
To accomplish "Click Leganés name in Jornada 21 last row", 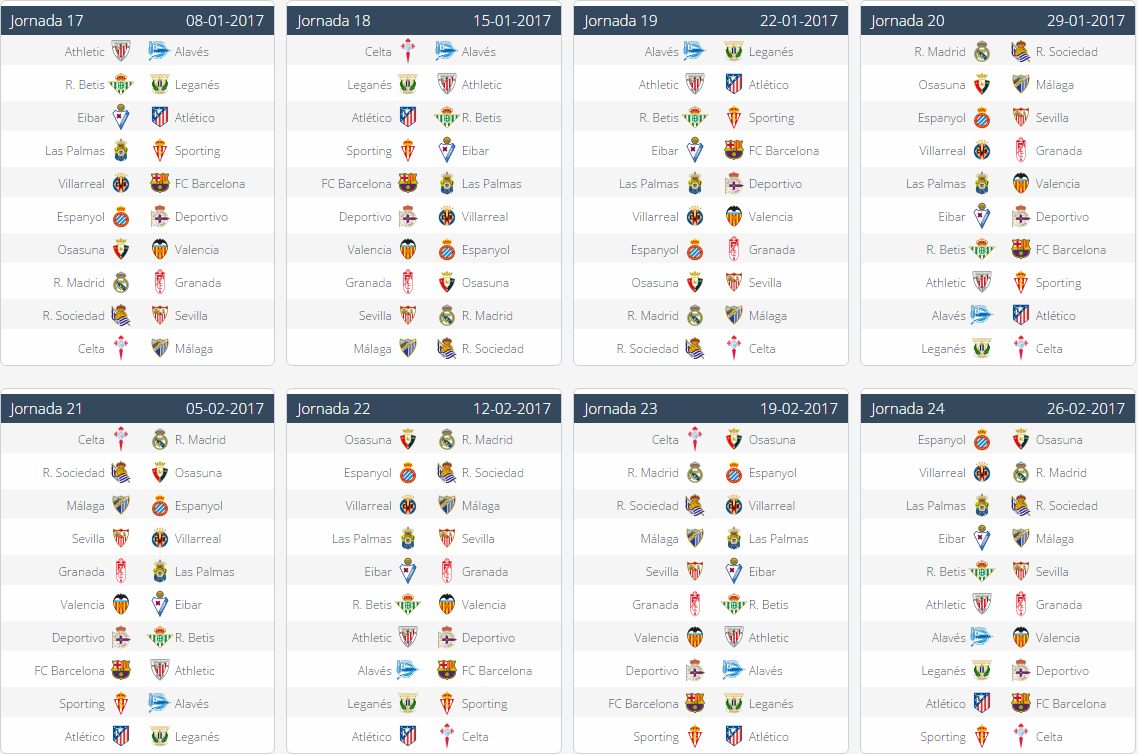I will [197, 737].
